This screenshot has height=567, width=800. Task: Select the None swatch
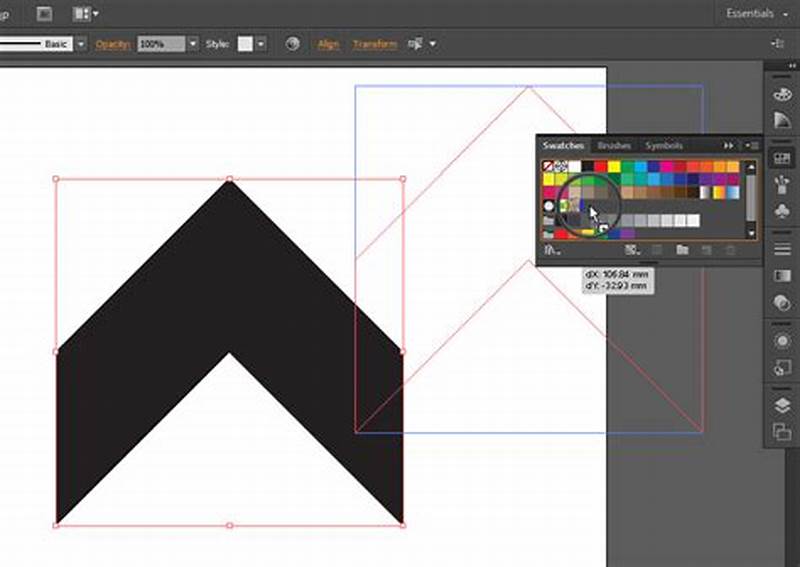(x=548, y=166)
